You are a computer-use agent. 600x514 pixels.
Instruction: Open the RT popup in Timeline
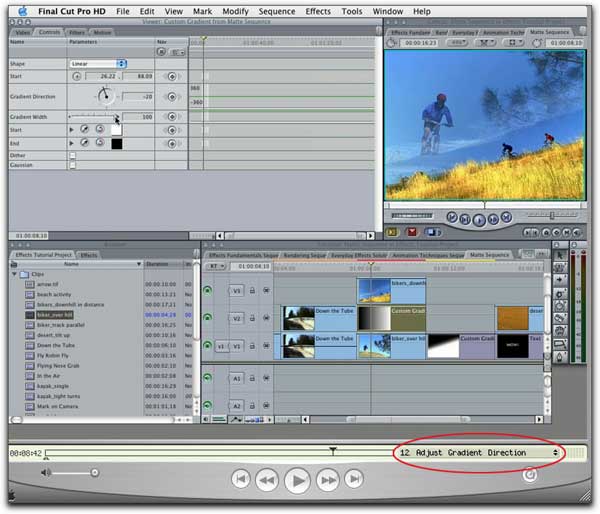point(216,266)
